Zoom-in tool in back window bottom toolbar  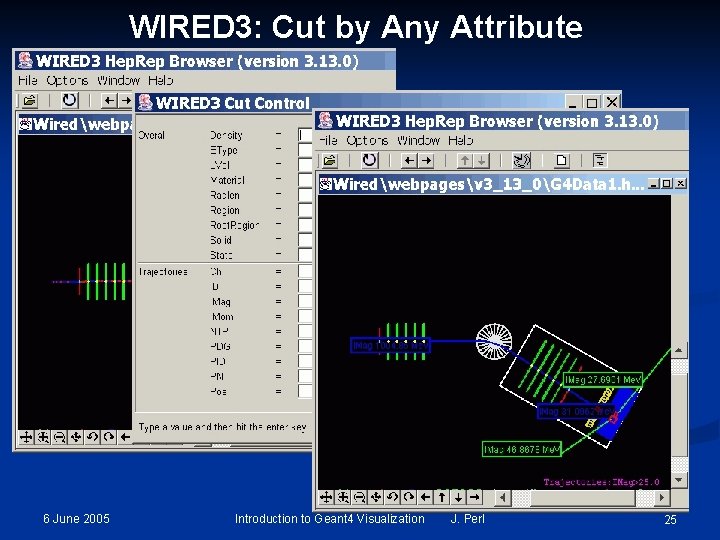(43, 437)
